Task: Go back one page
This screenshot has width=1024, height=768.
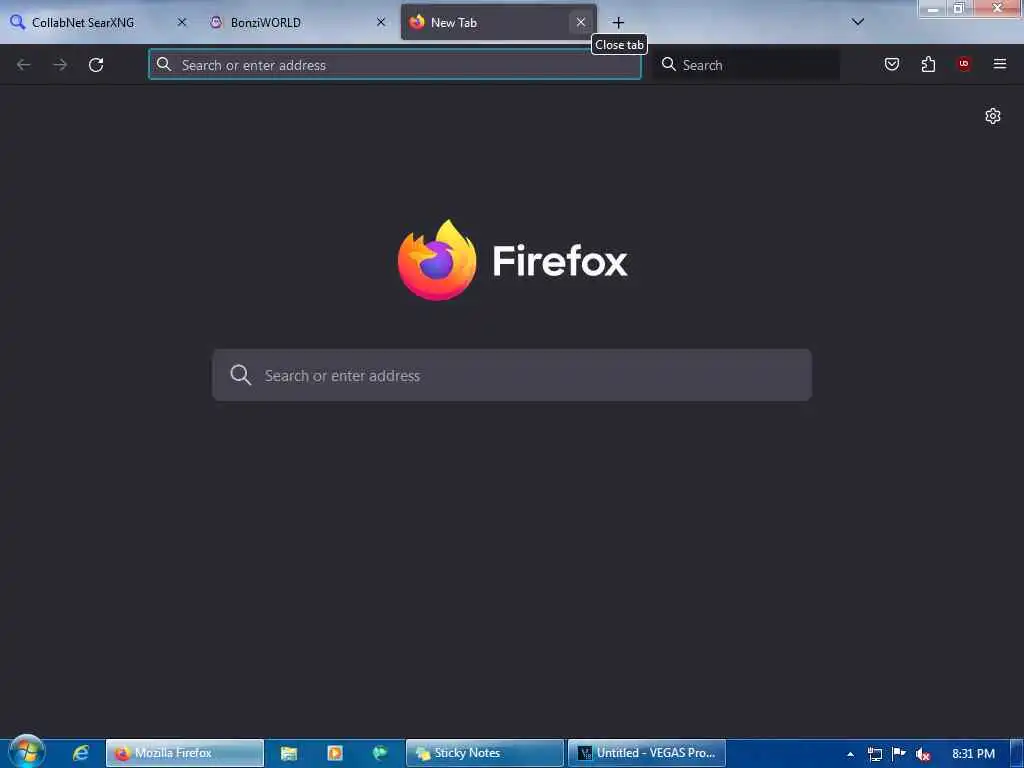Action: pos(24,65)
